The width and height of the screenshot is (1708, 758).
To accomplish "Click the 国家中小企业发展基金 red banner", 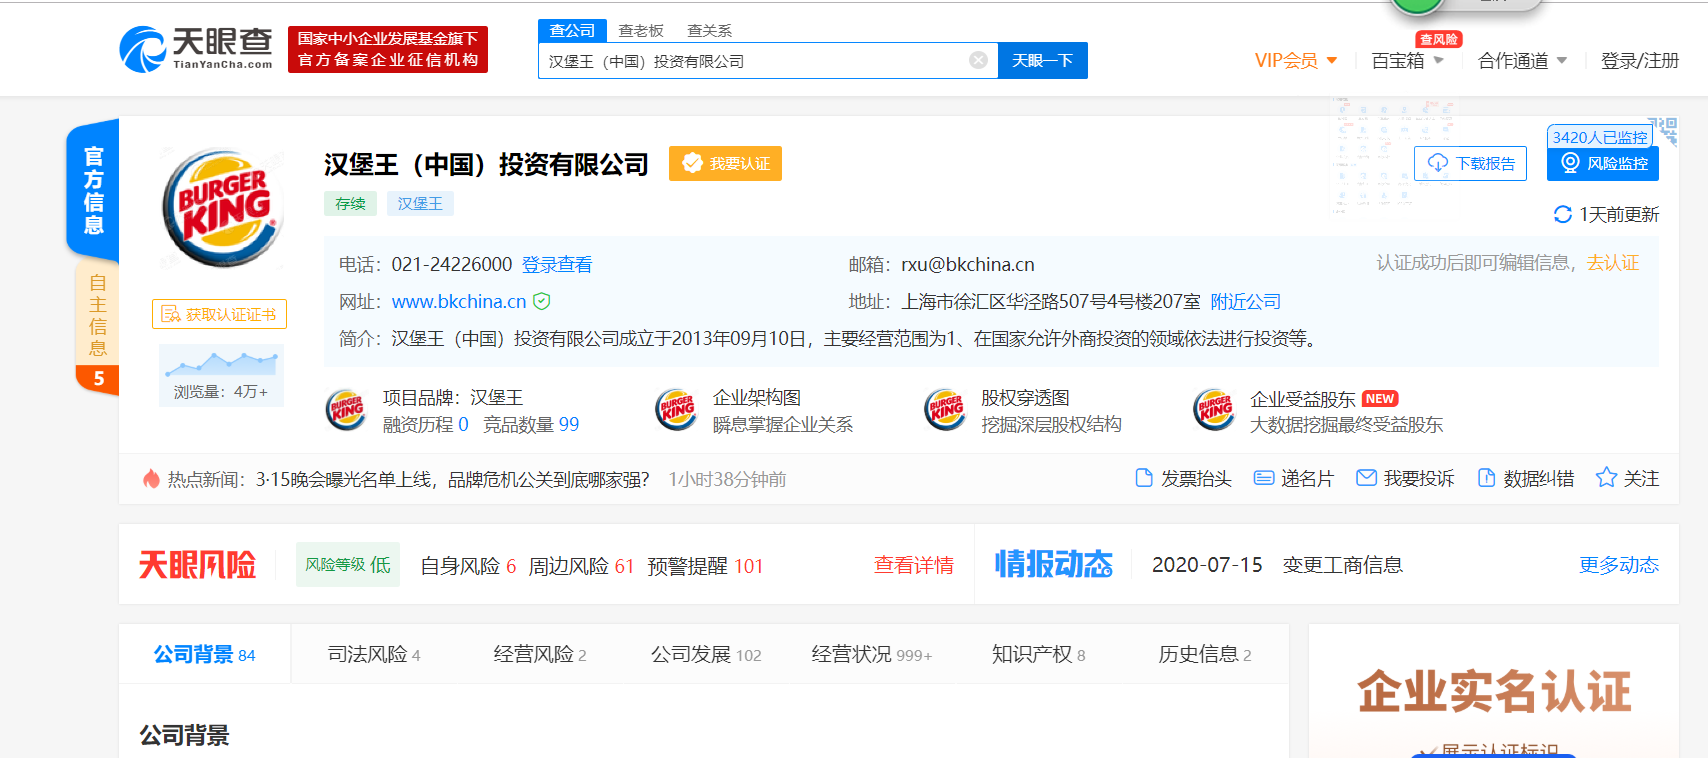I will (388, 49).
